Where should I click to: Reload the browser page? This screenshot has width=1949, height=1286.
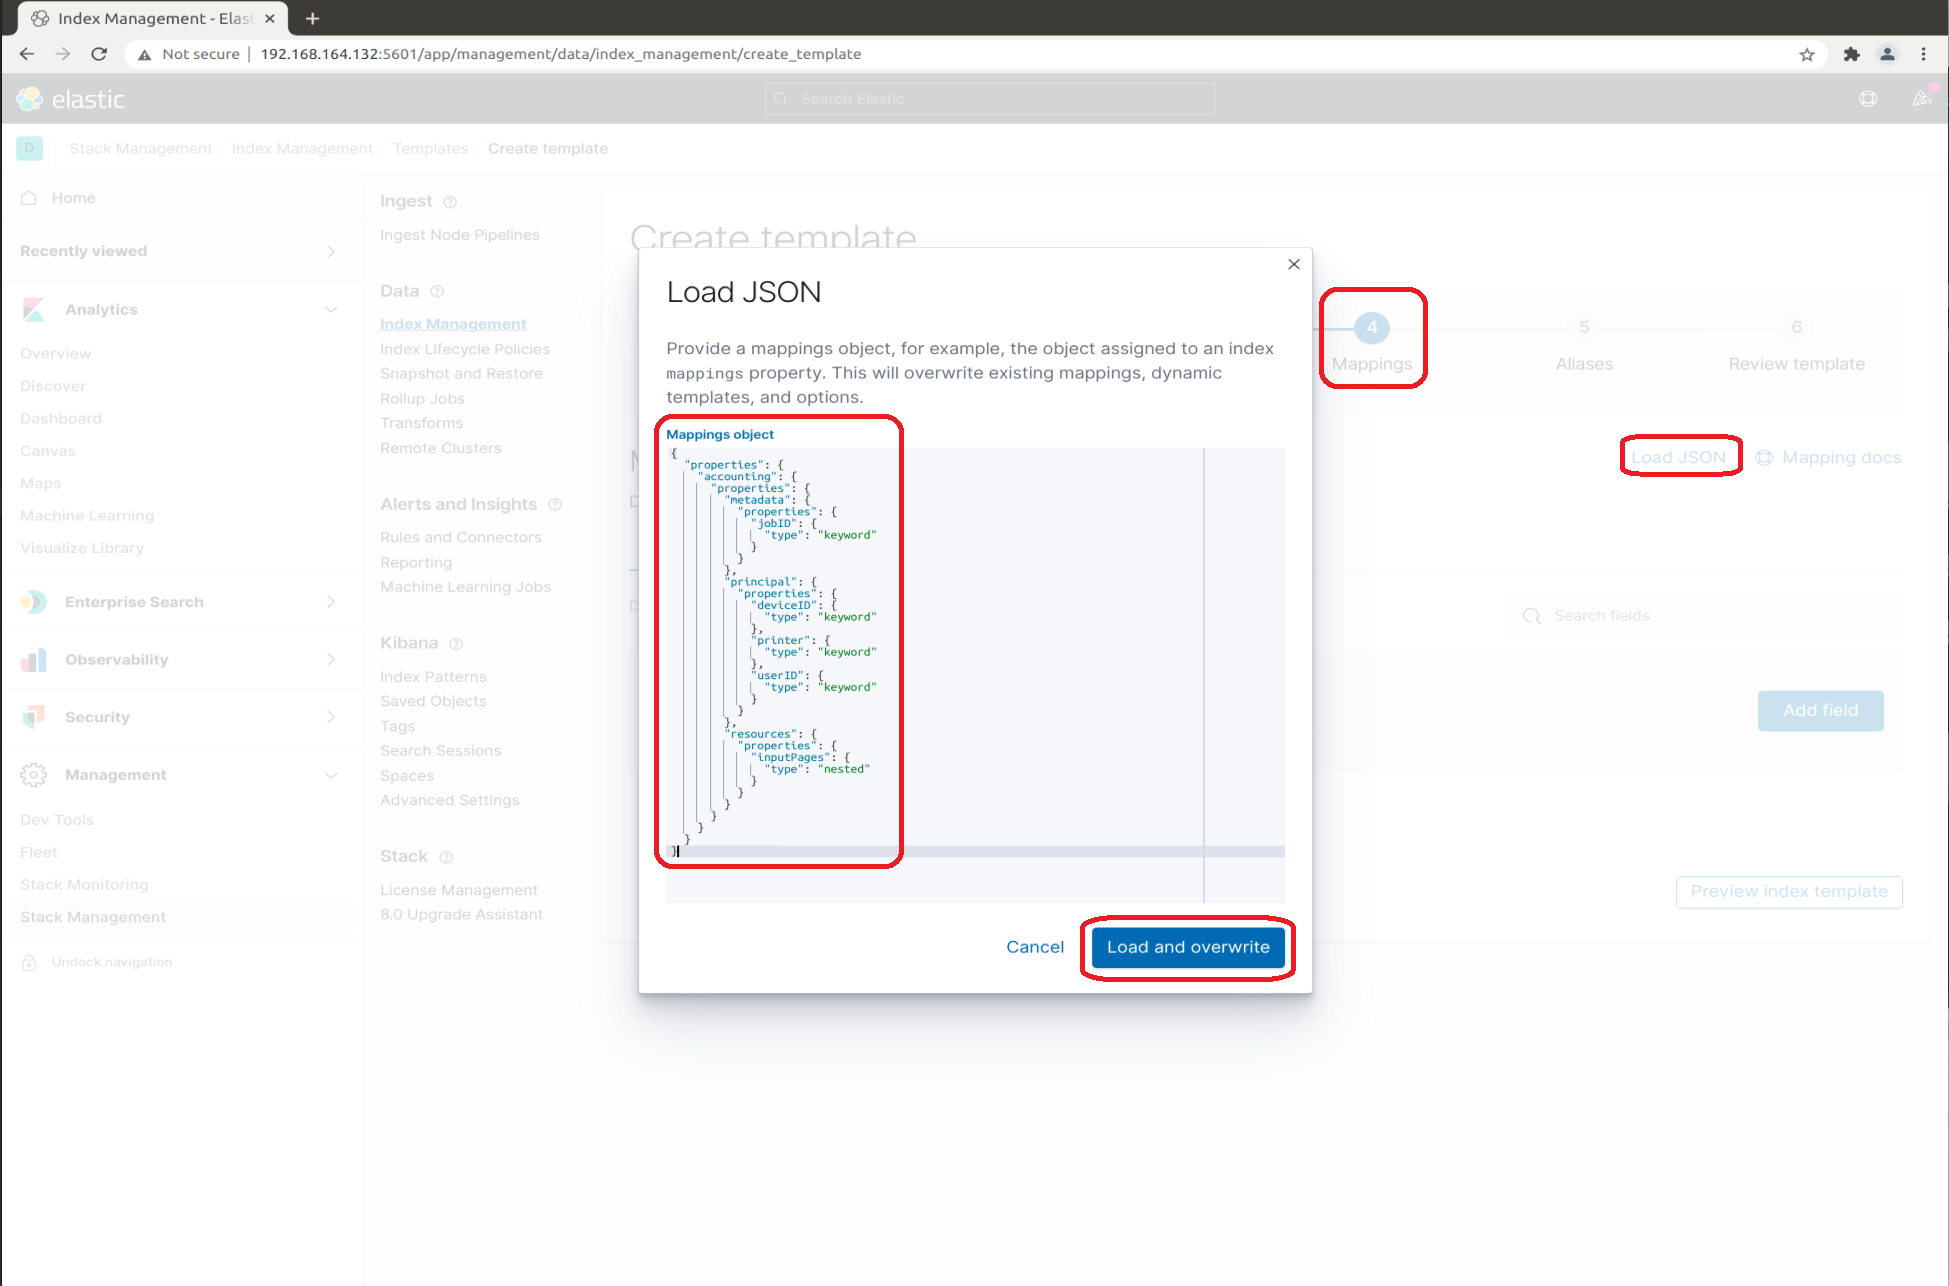[x=99, y=54]
